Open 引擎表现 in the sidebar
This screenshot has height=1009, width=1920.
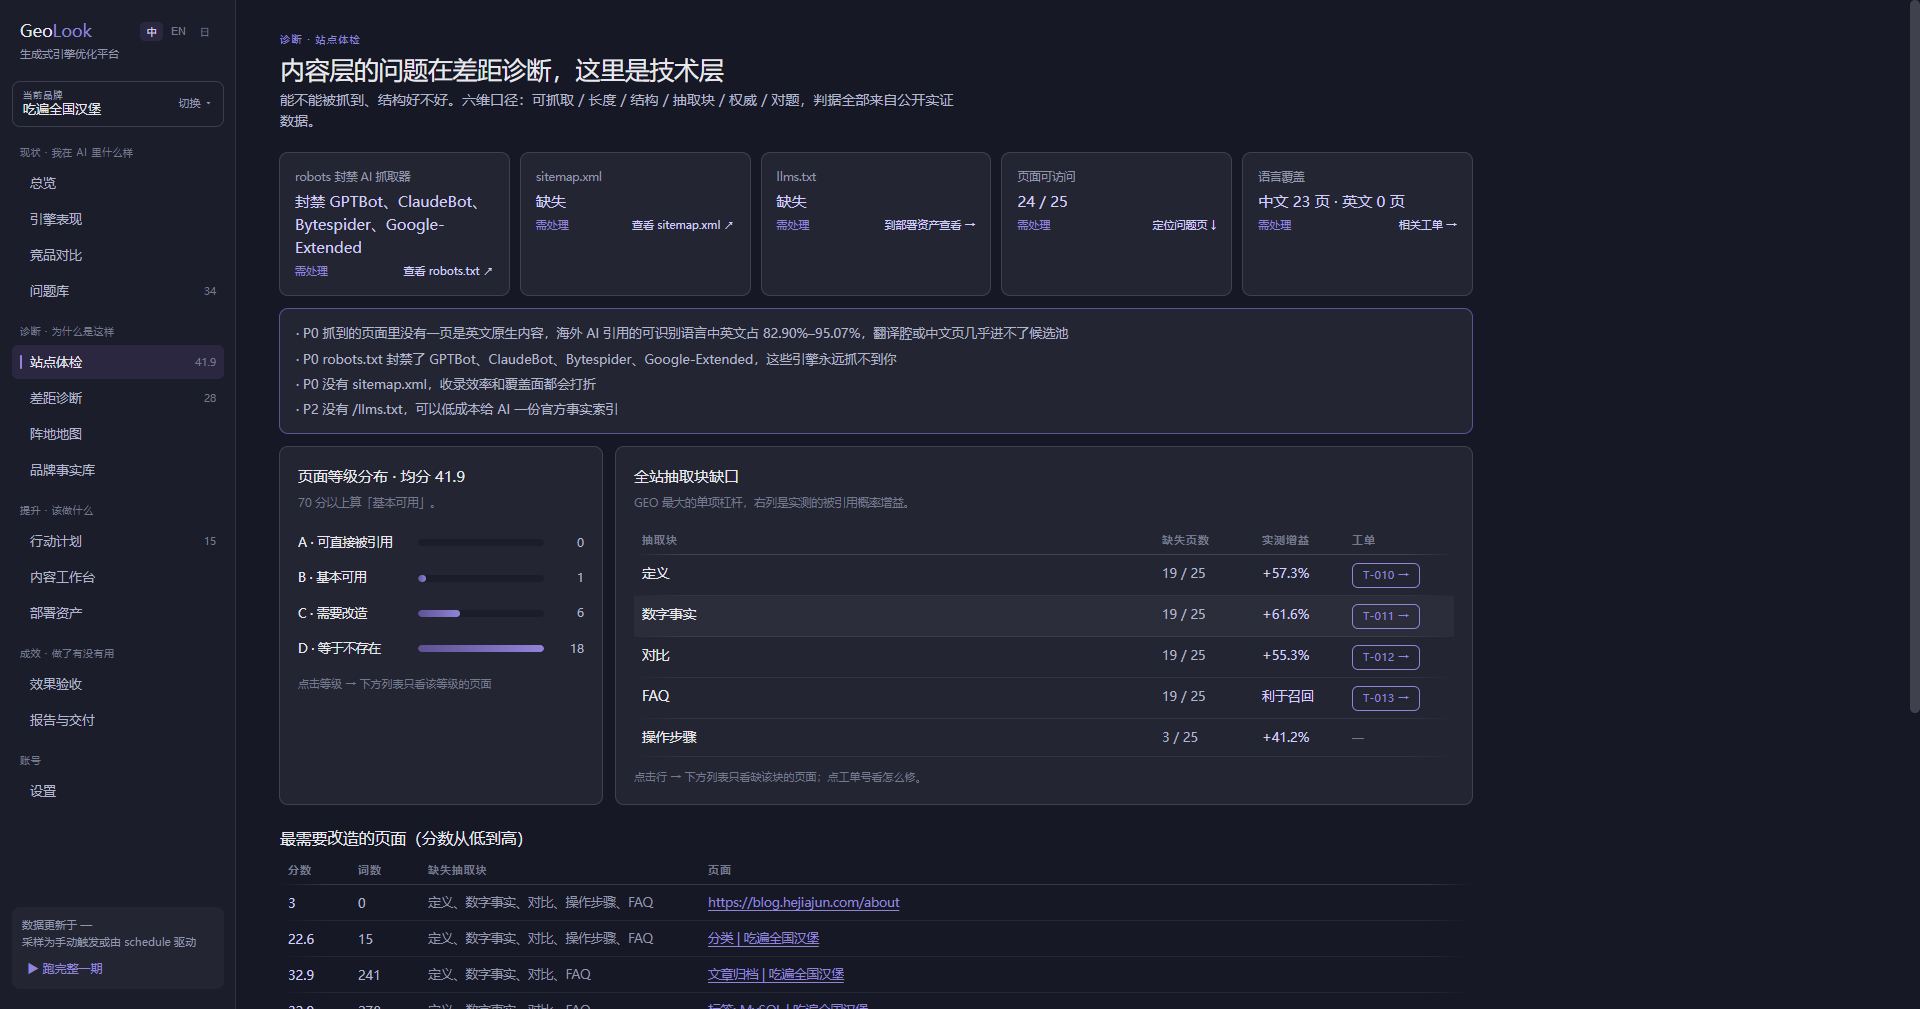click(118, 219)
